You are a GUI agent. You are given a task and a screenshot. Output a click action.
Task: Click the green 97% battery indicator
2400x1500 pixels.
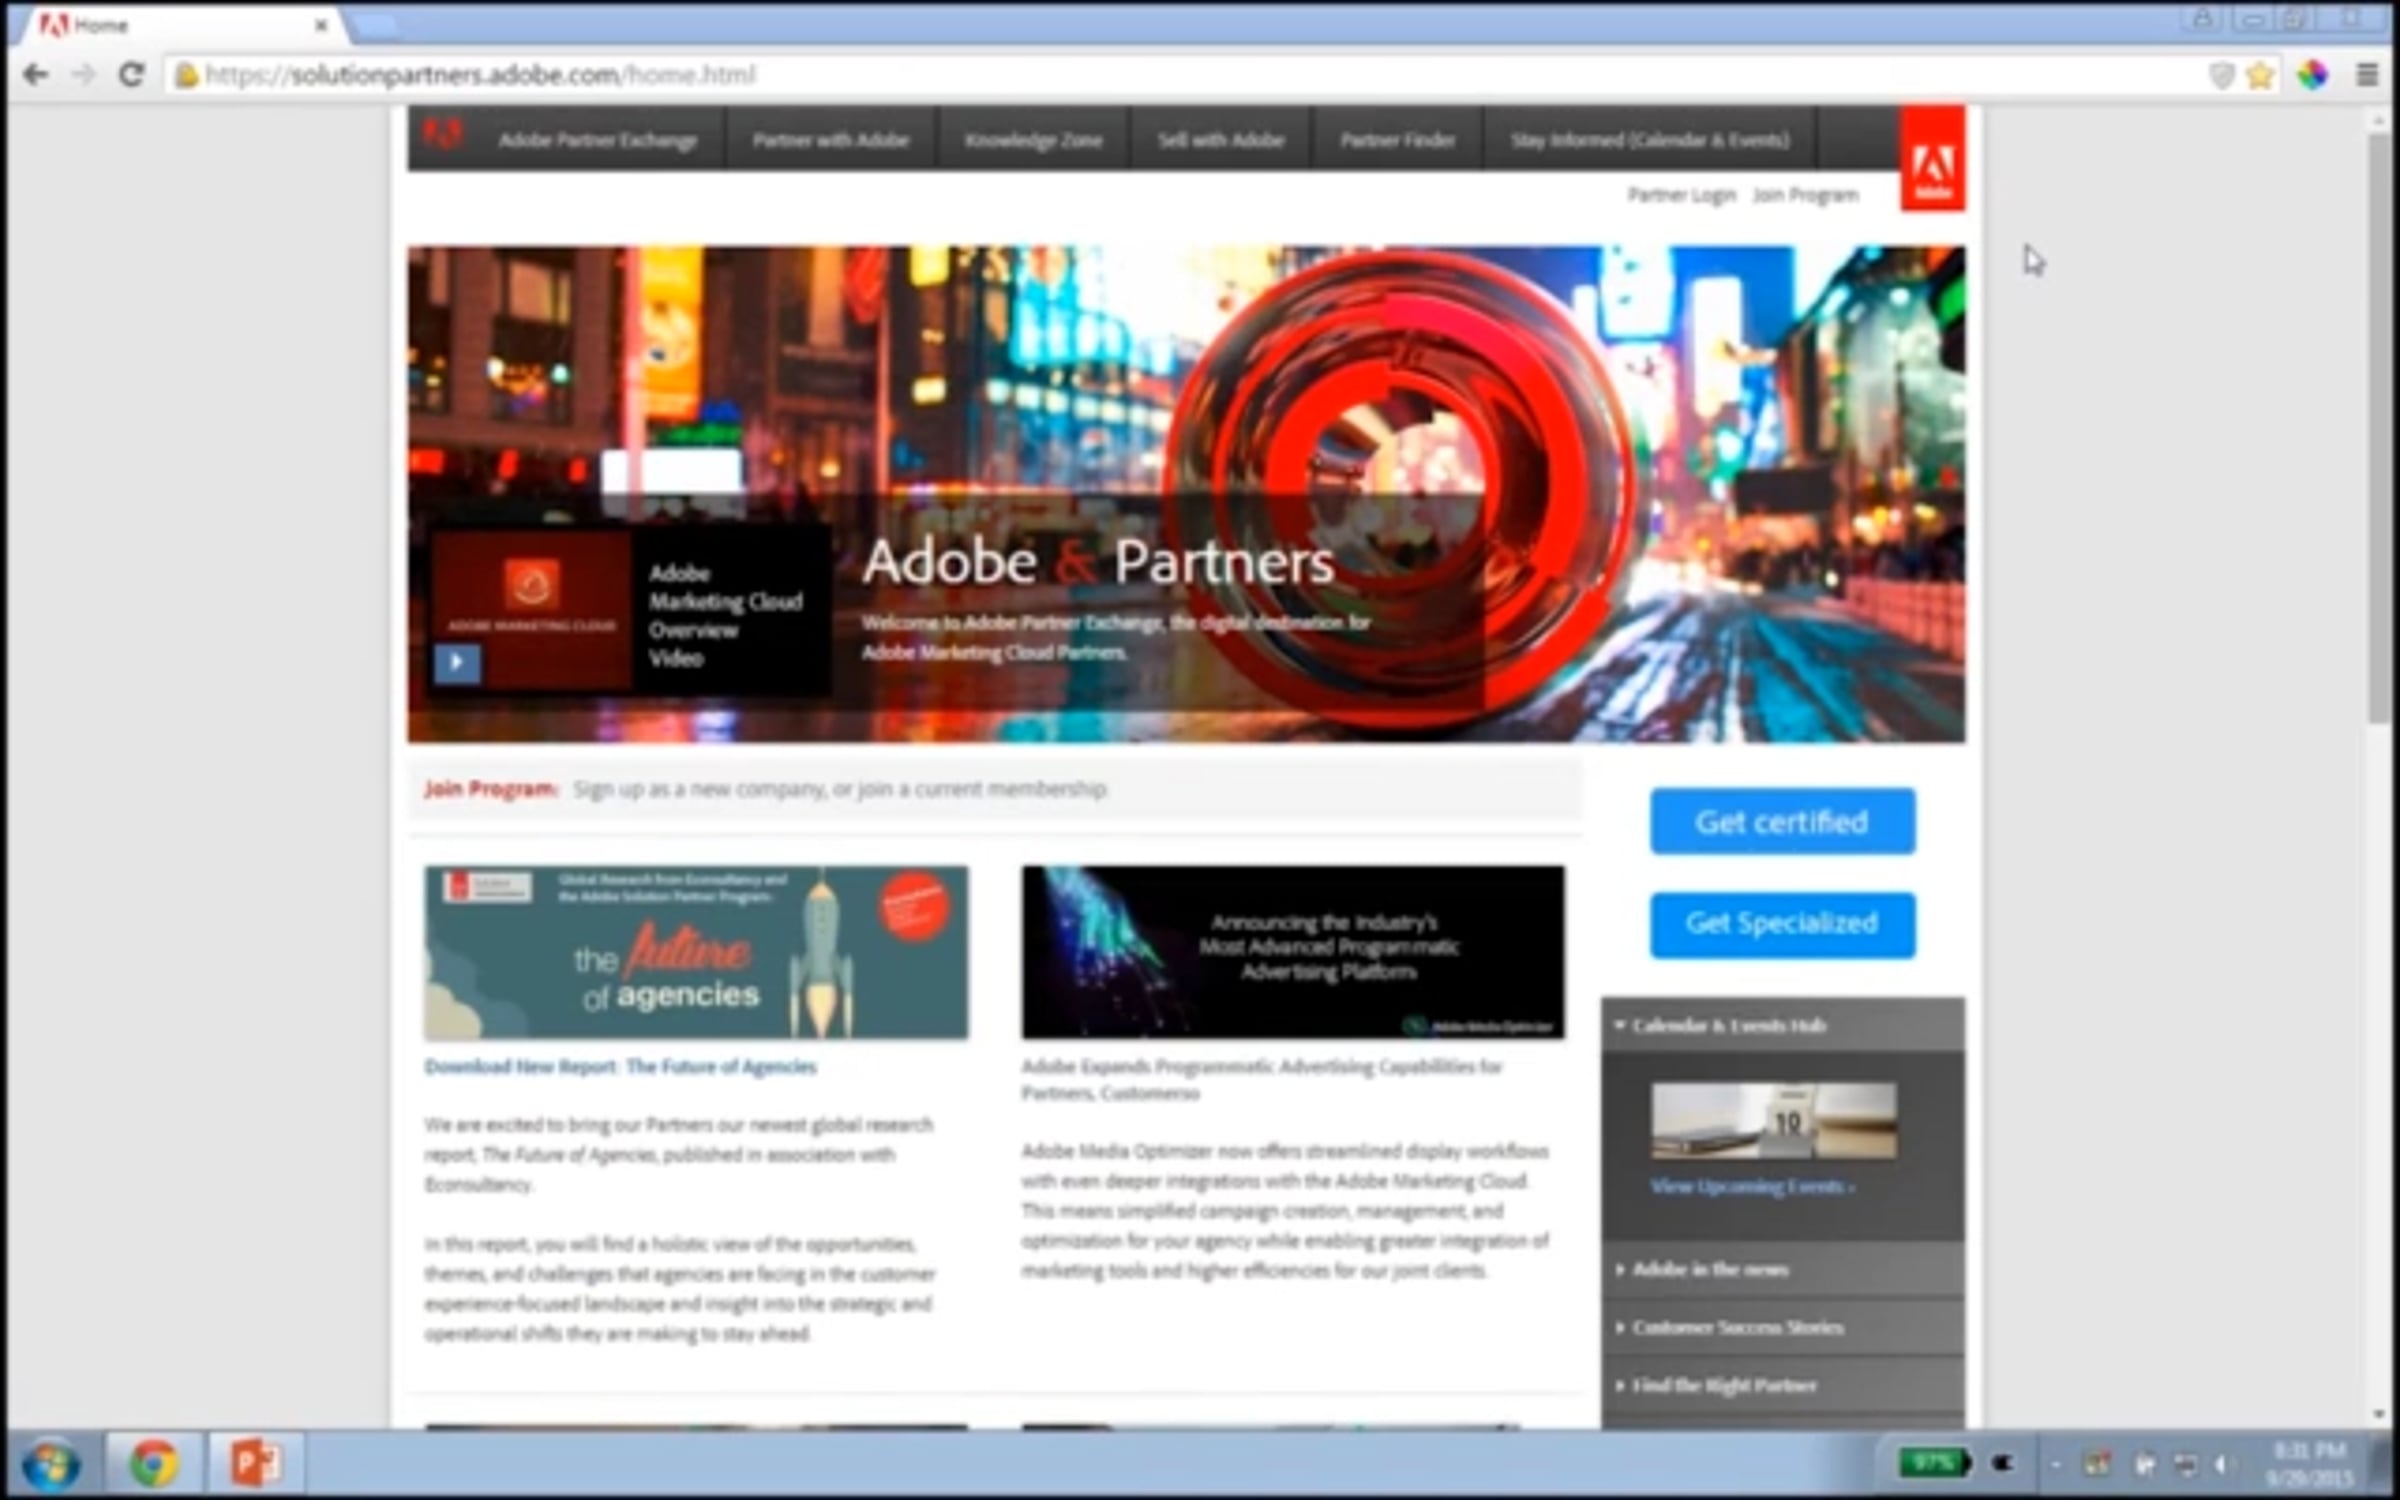pos(1933,1464)
